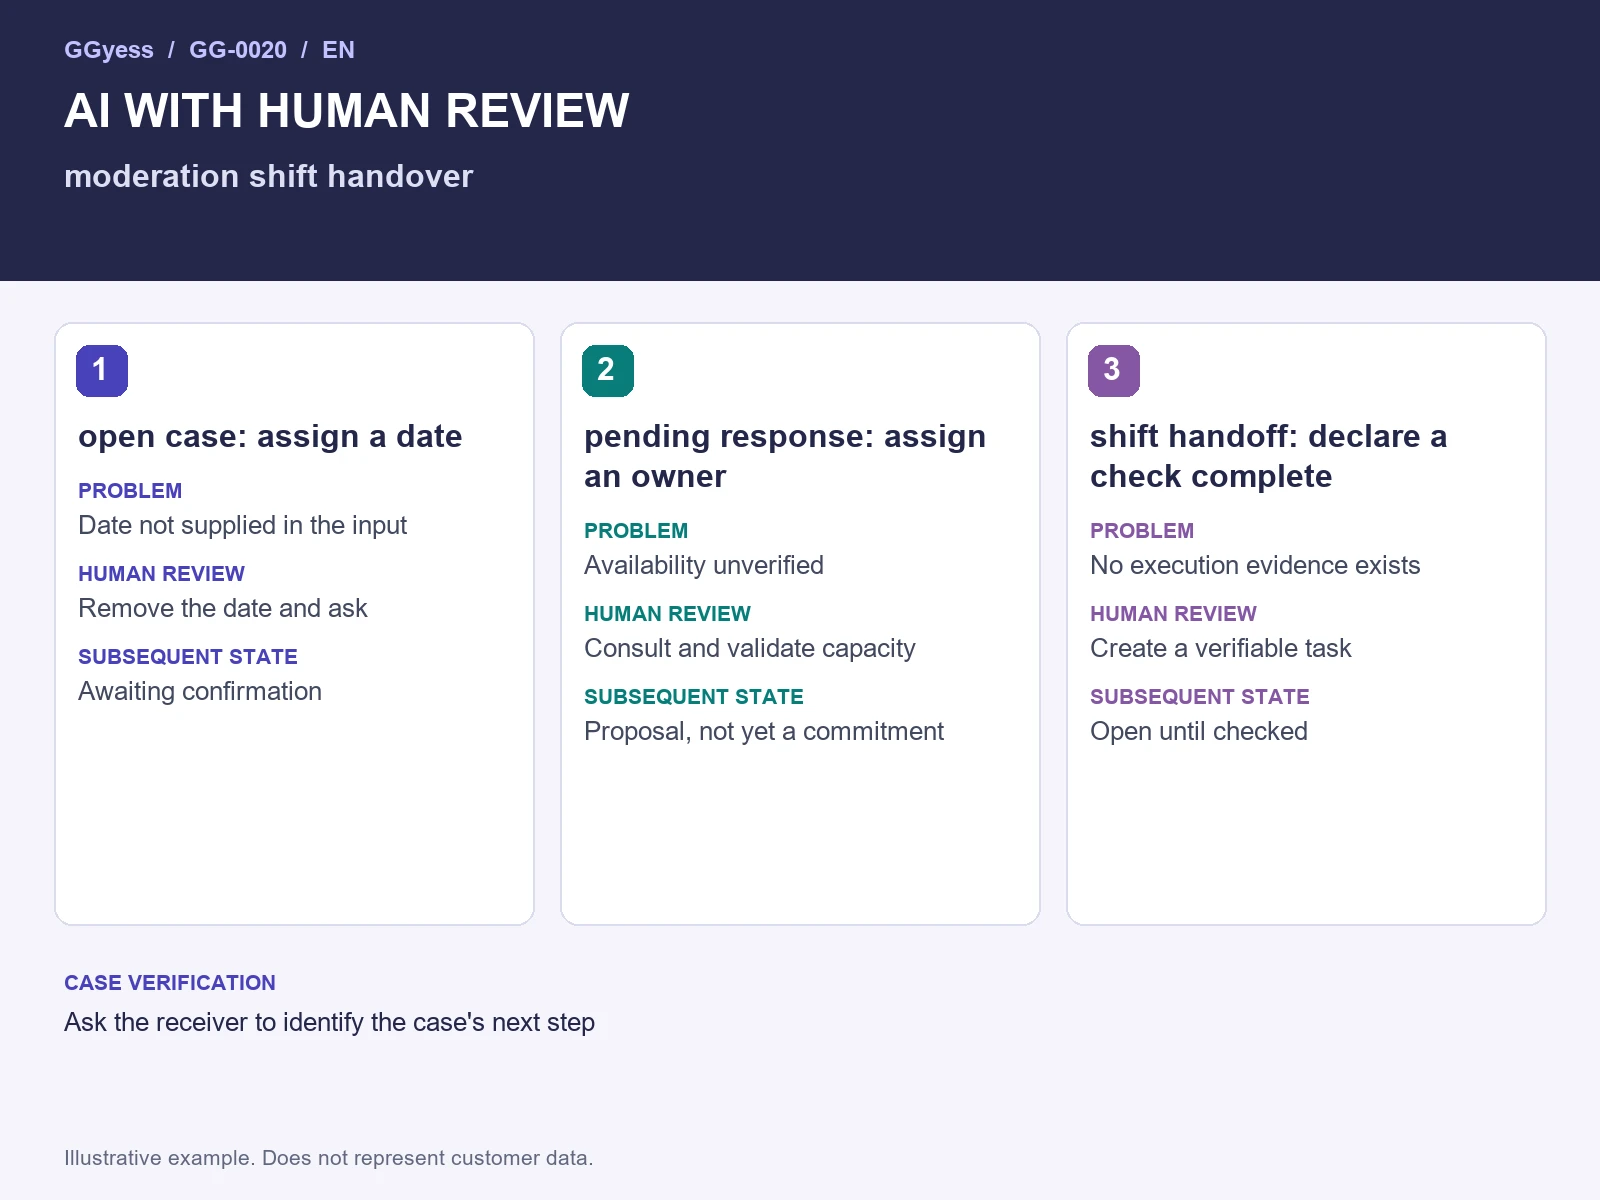Click the number 3 step badge
Viewport: 1600px width, 1200px height.
point(1114,371)
